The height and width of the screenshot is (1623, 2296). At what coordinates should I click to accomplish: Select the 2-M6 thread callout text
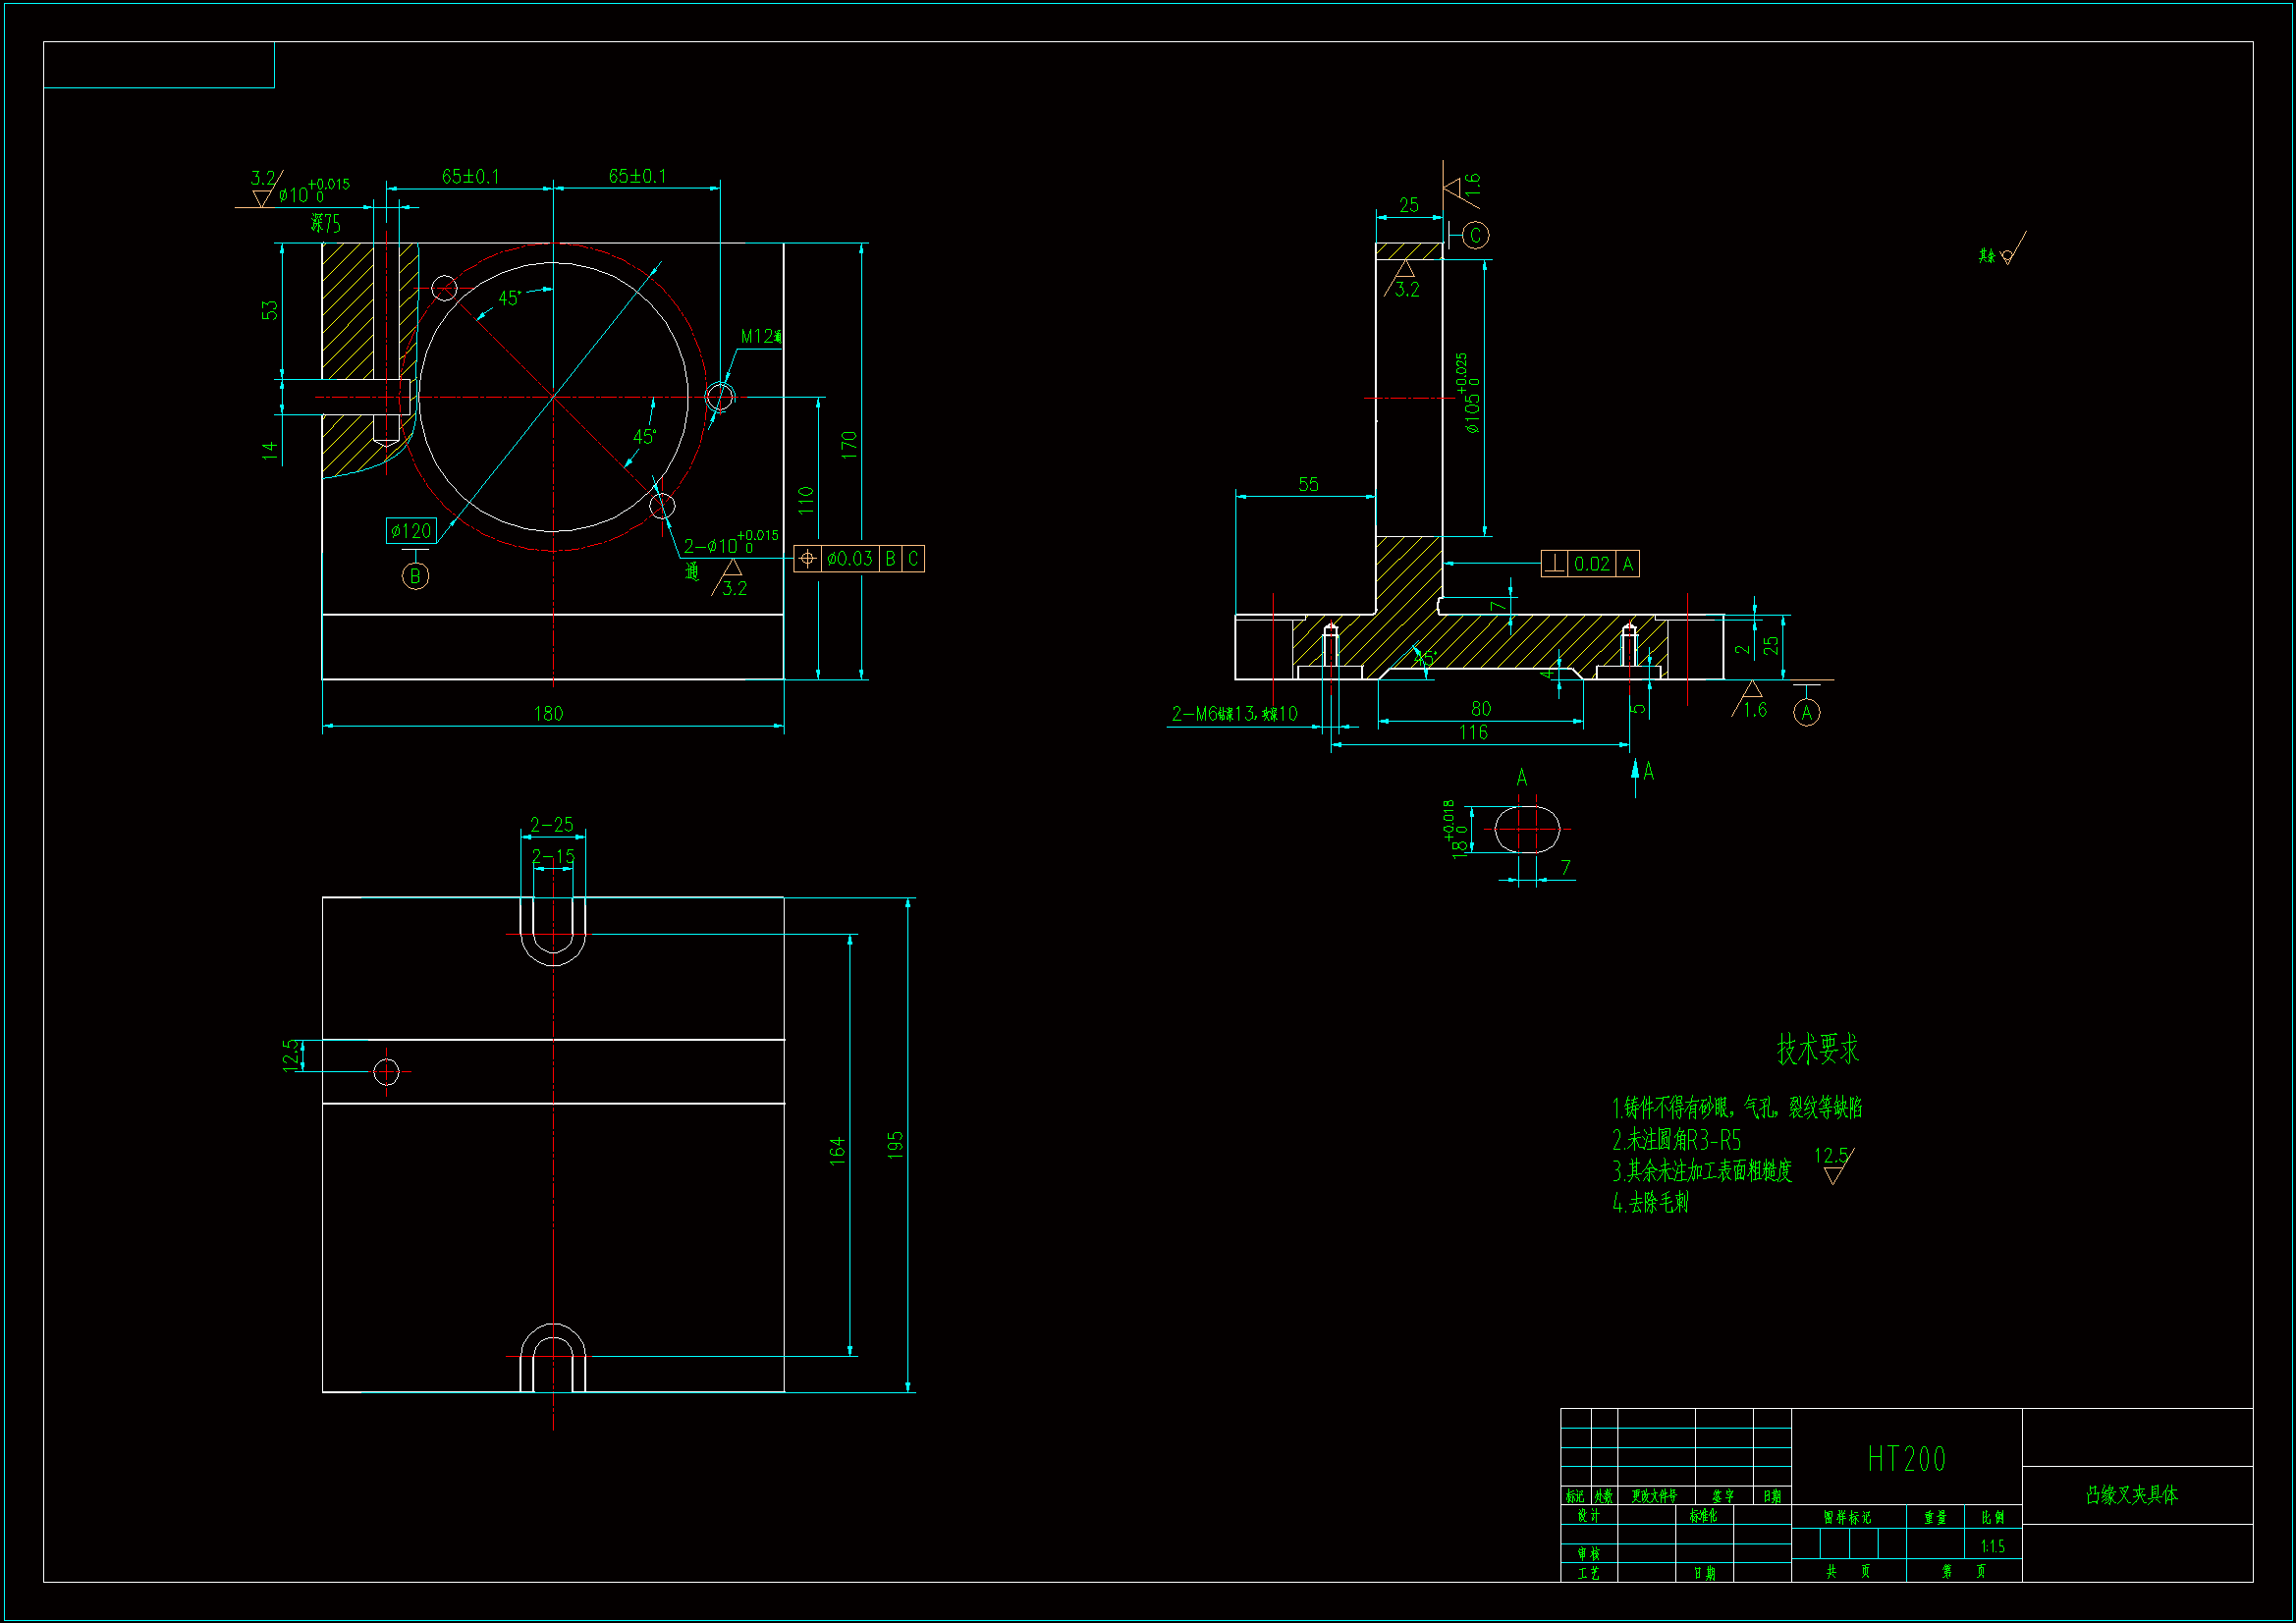pos(1234,714)
